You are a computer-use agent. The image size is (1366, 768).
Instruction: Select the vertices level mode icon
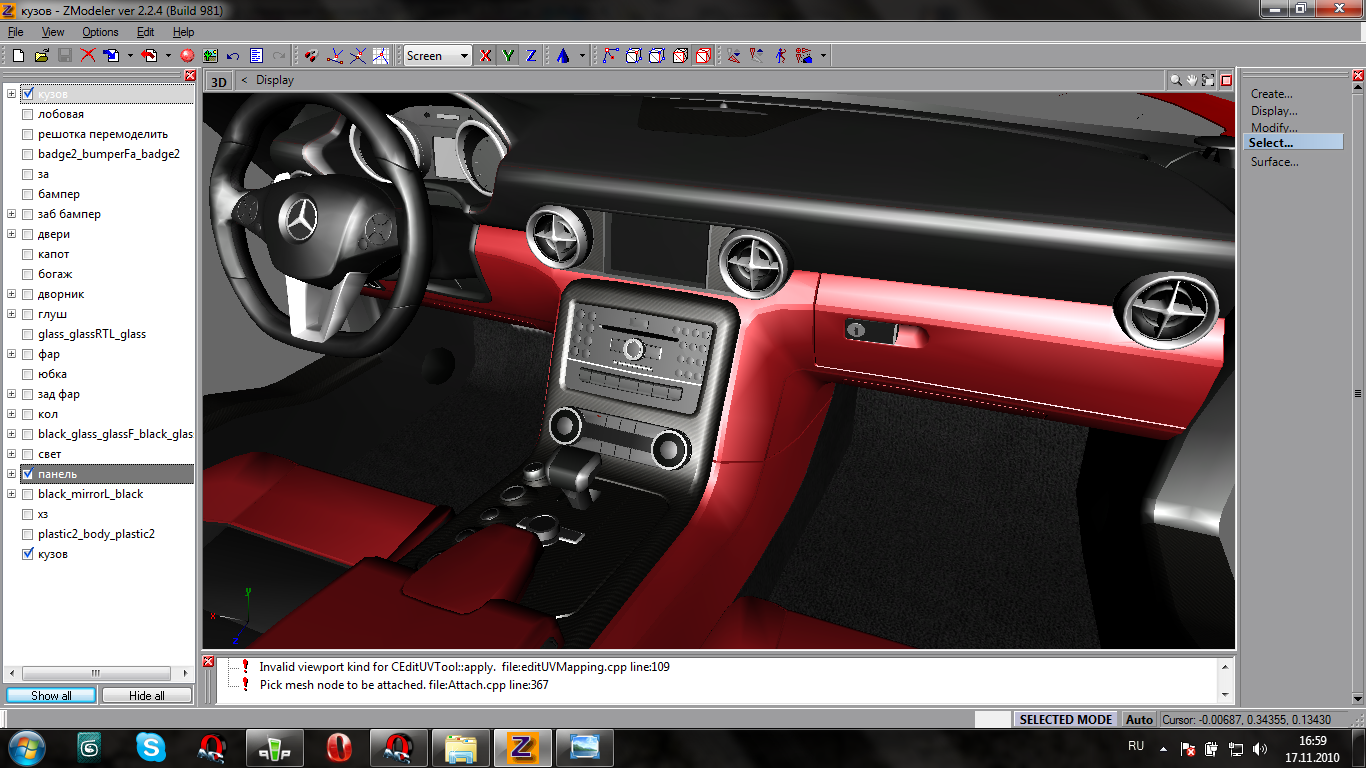pos(610,56)
